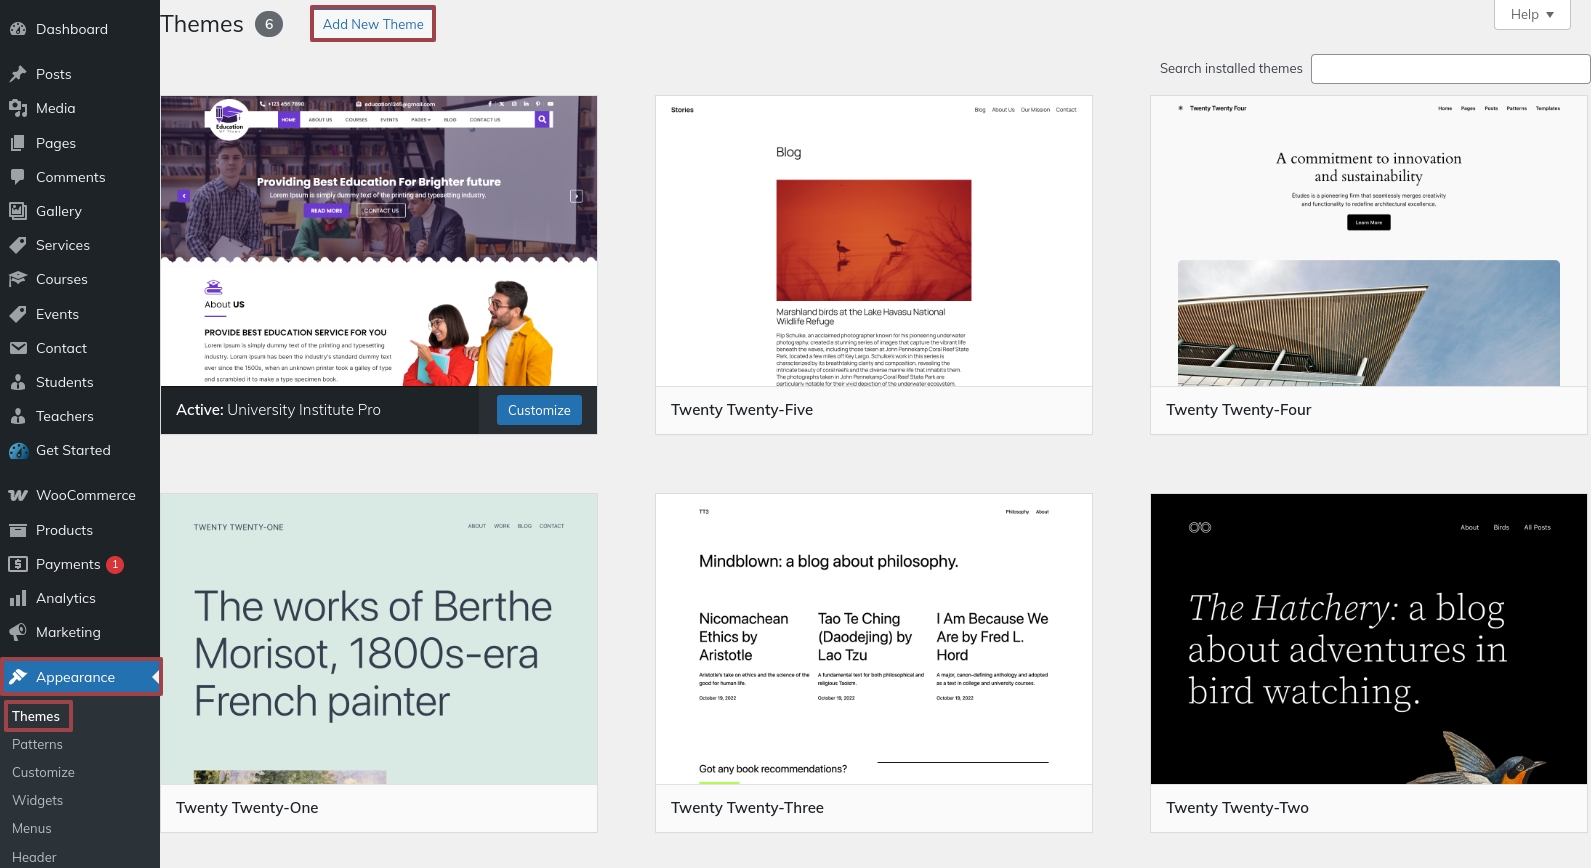Click the Appearance paintbrush icon

[x=18, y=677]
